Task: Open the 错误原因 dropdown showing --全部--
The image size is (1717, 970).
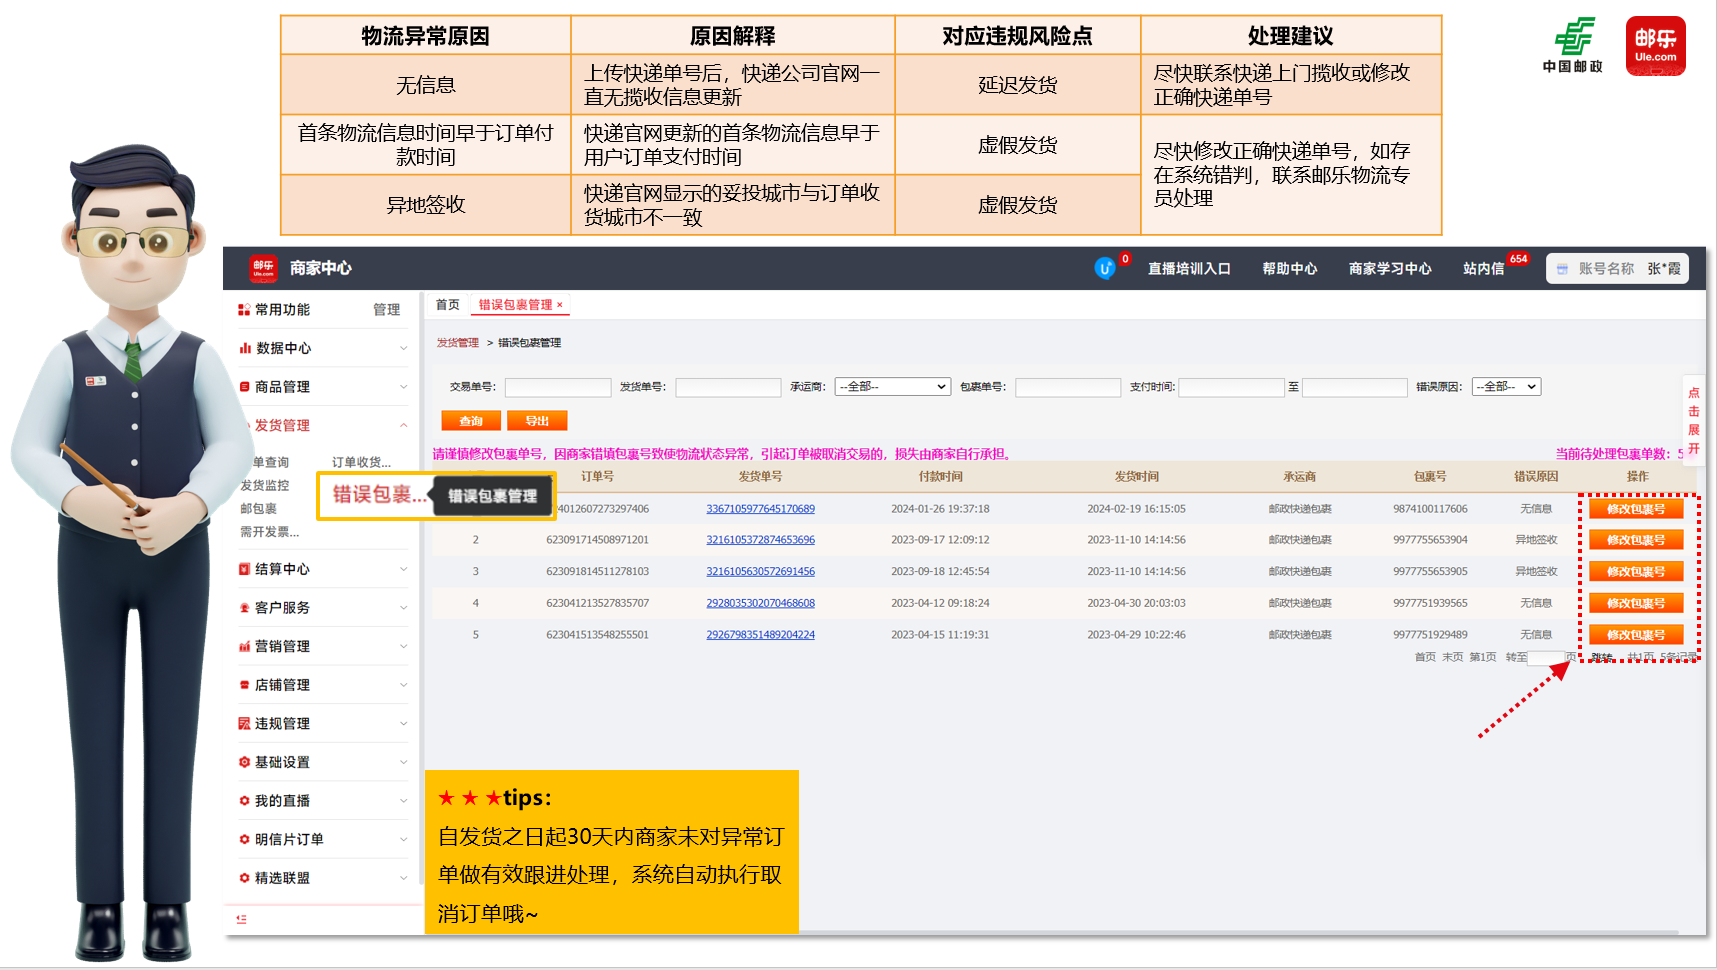Action: coord(1506,387)
